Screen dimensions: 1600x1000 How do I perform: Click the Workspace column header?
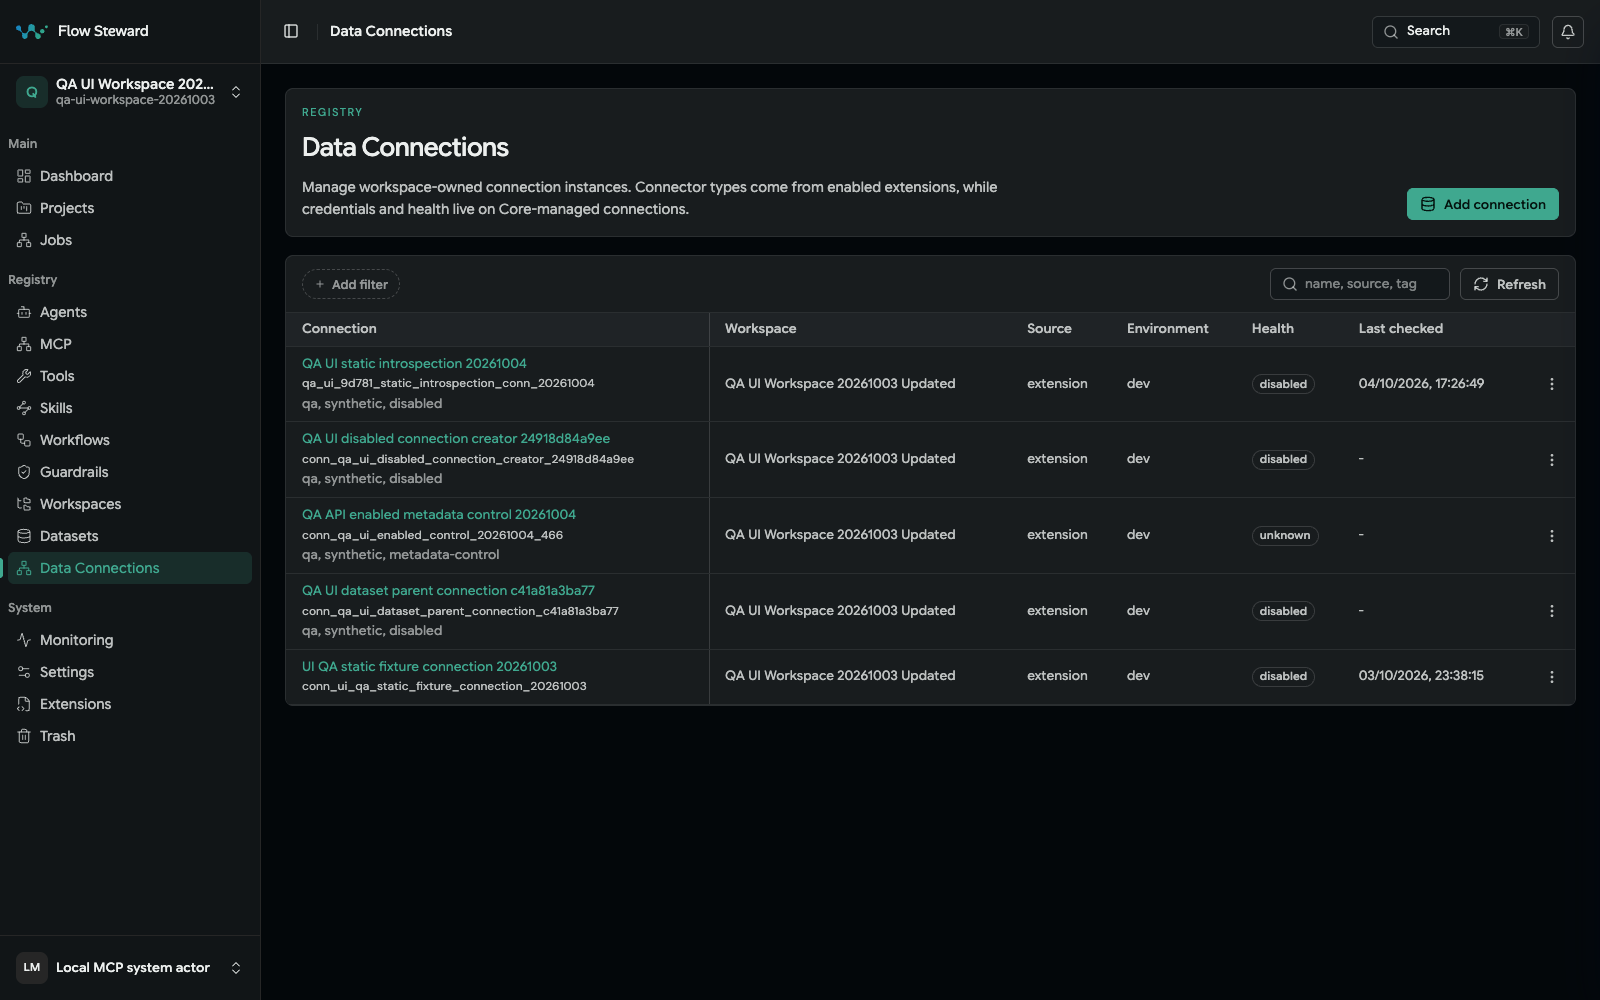point(760,328)
